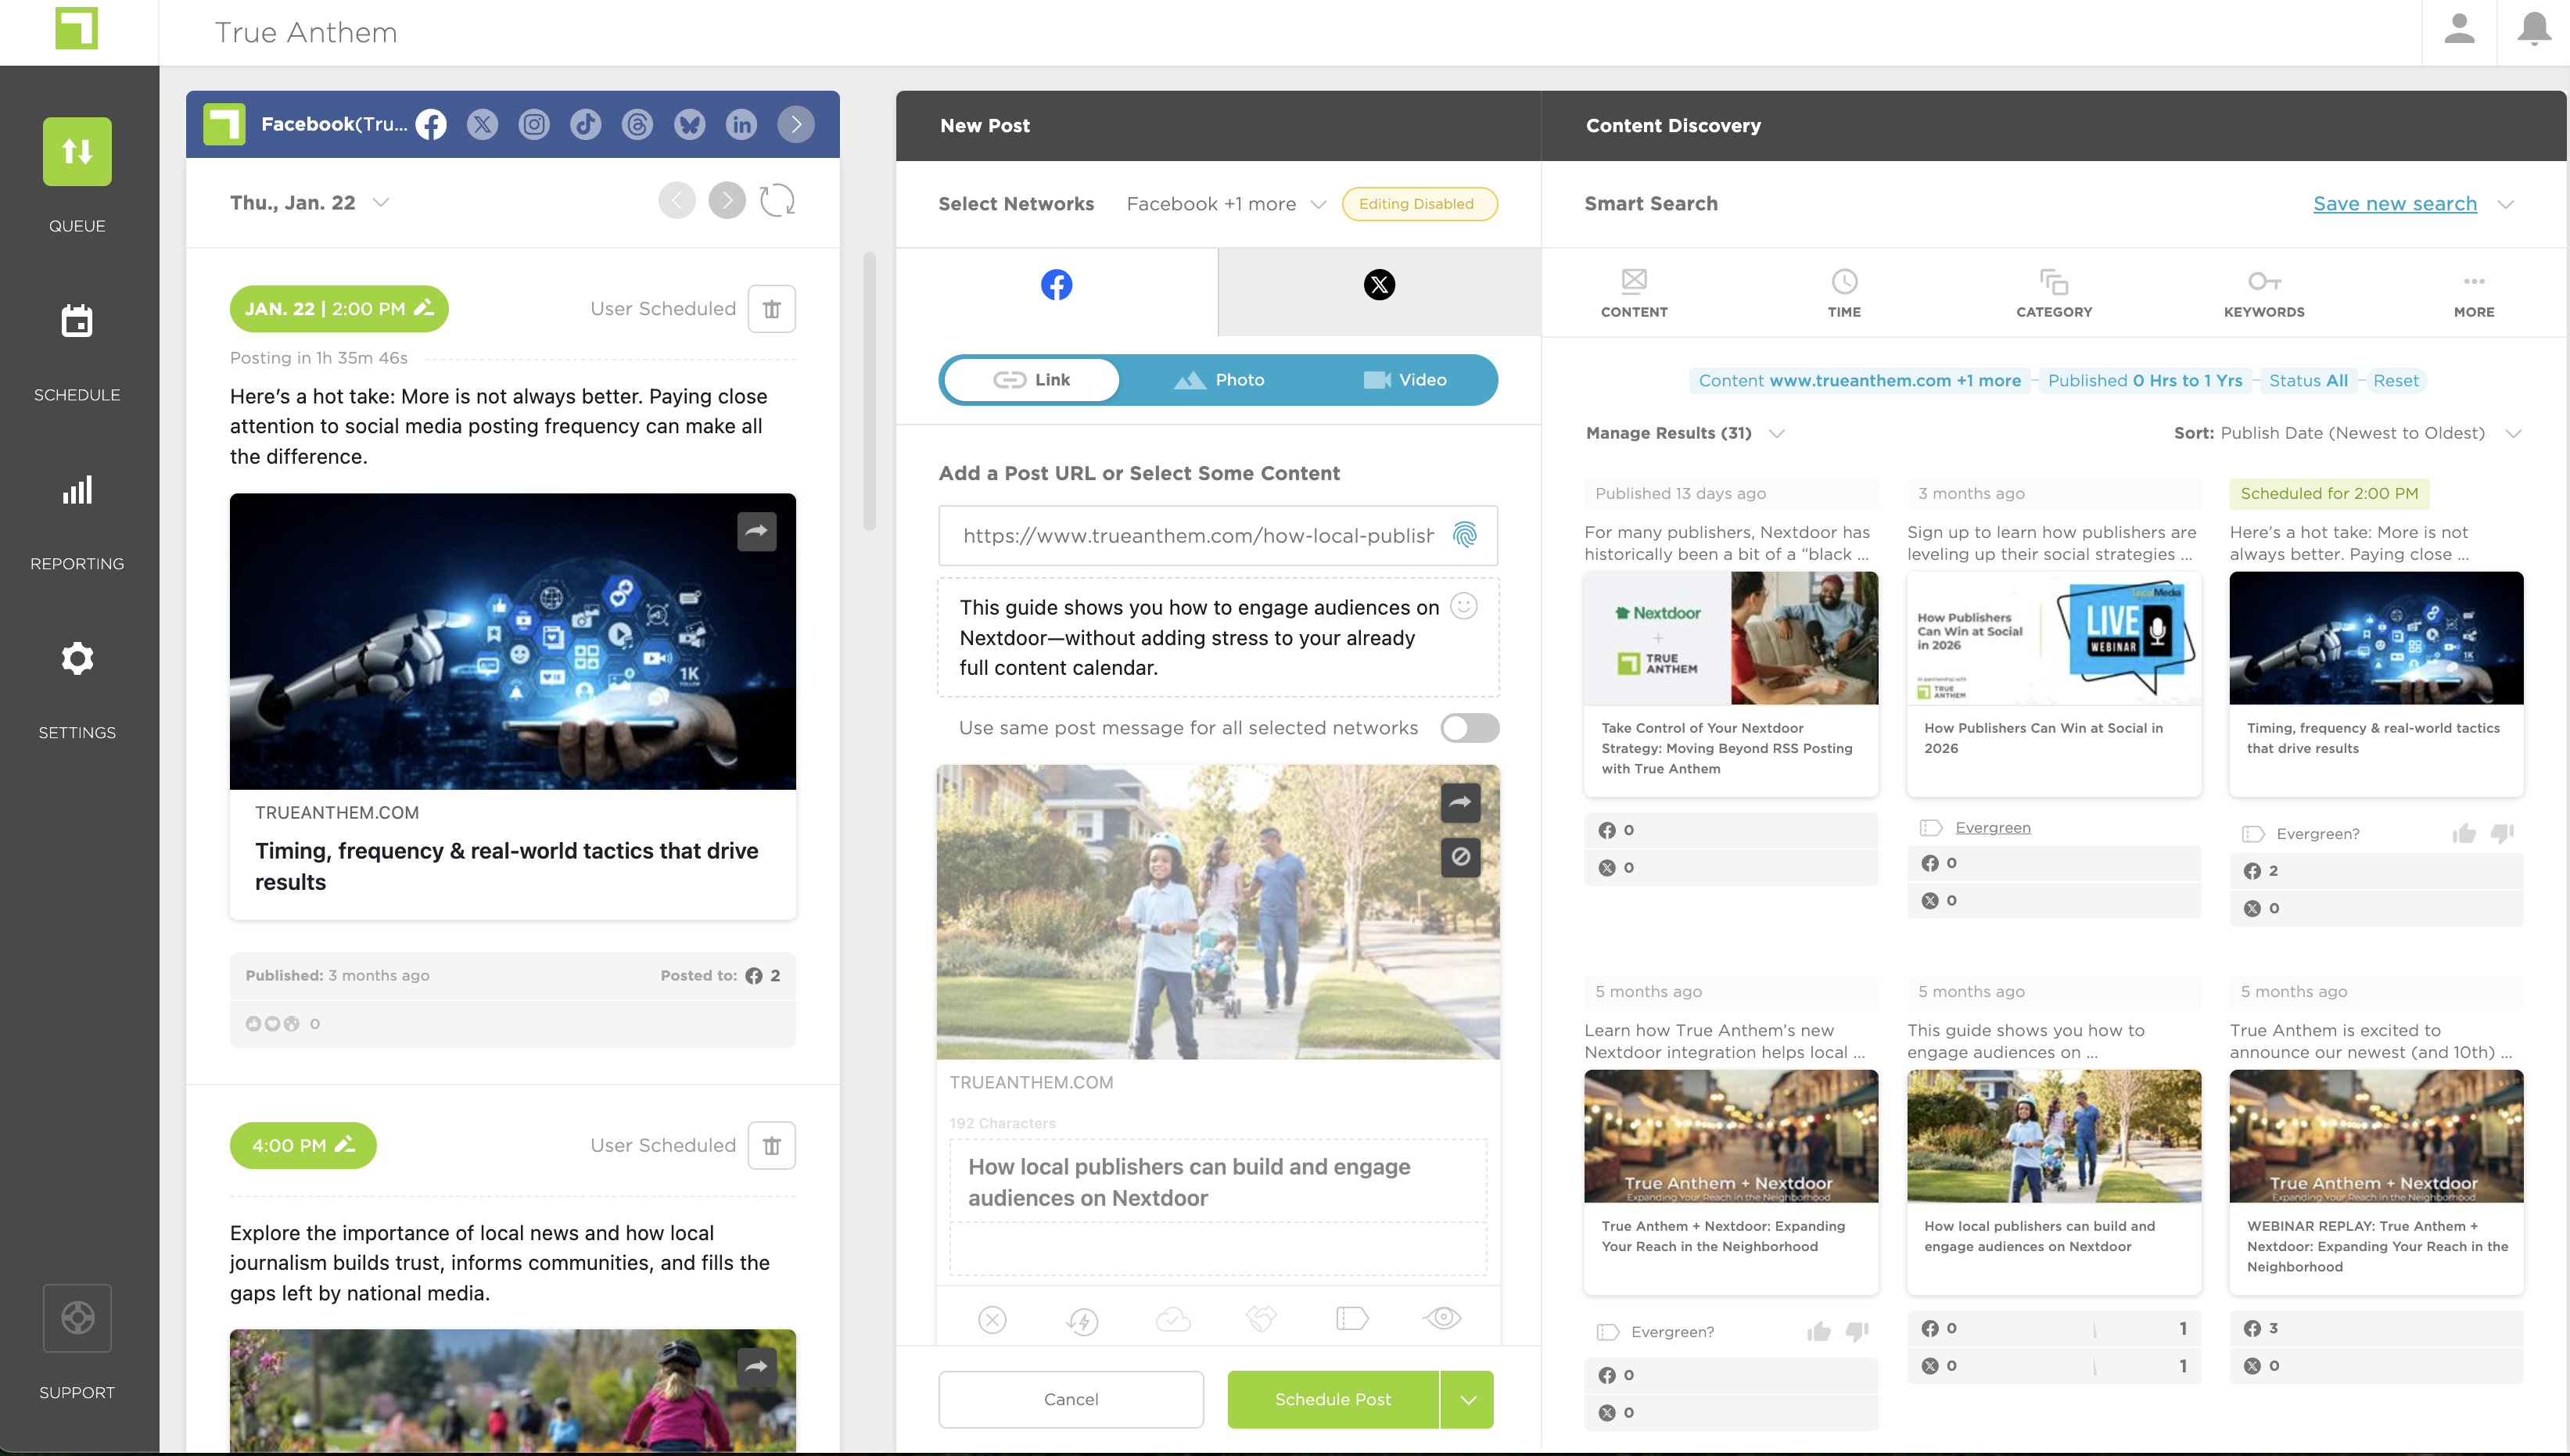Select the Photo post type tab

[x=1220, y=380]
